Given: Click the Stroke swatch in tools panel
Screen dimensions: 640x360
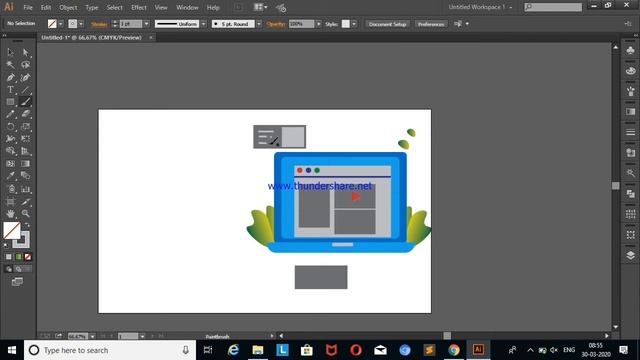Looking at the screenshot, I should point(24,242).
